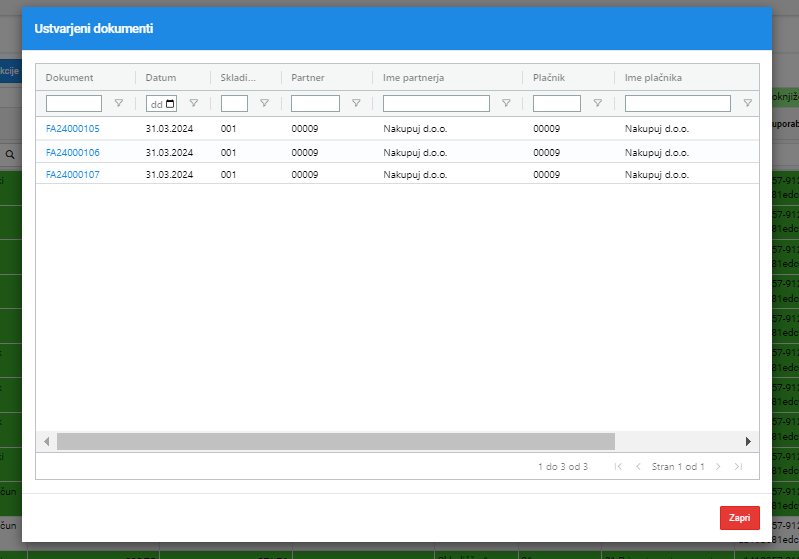Sort by the Partner column header
Viewport: 799px width, 559px height.
[x=308, y=78]
